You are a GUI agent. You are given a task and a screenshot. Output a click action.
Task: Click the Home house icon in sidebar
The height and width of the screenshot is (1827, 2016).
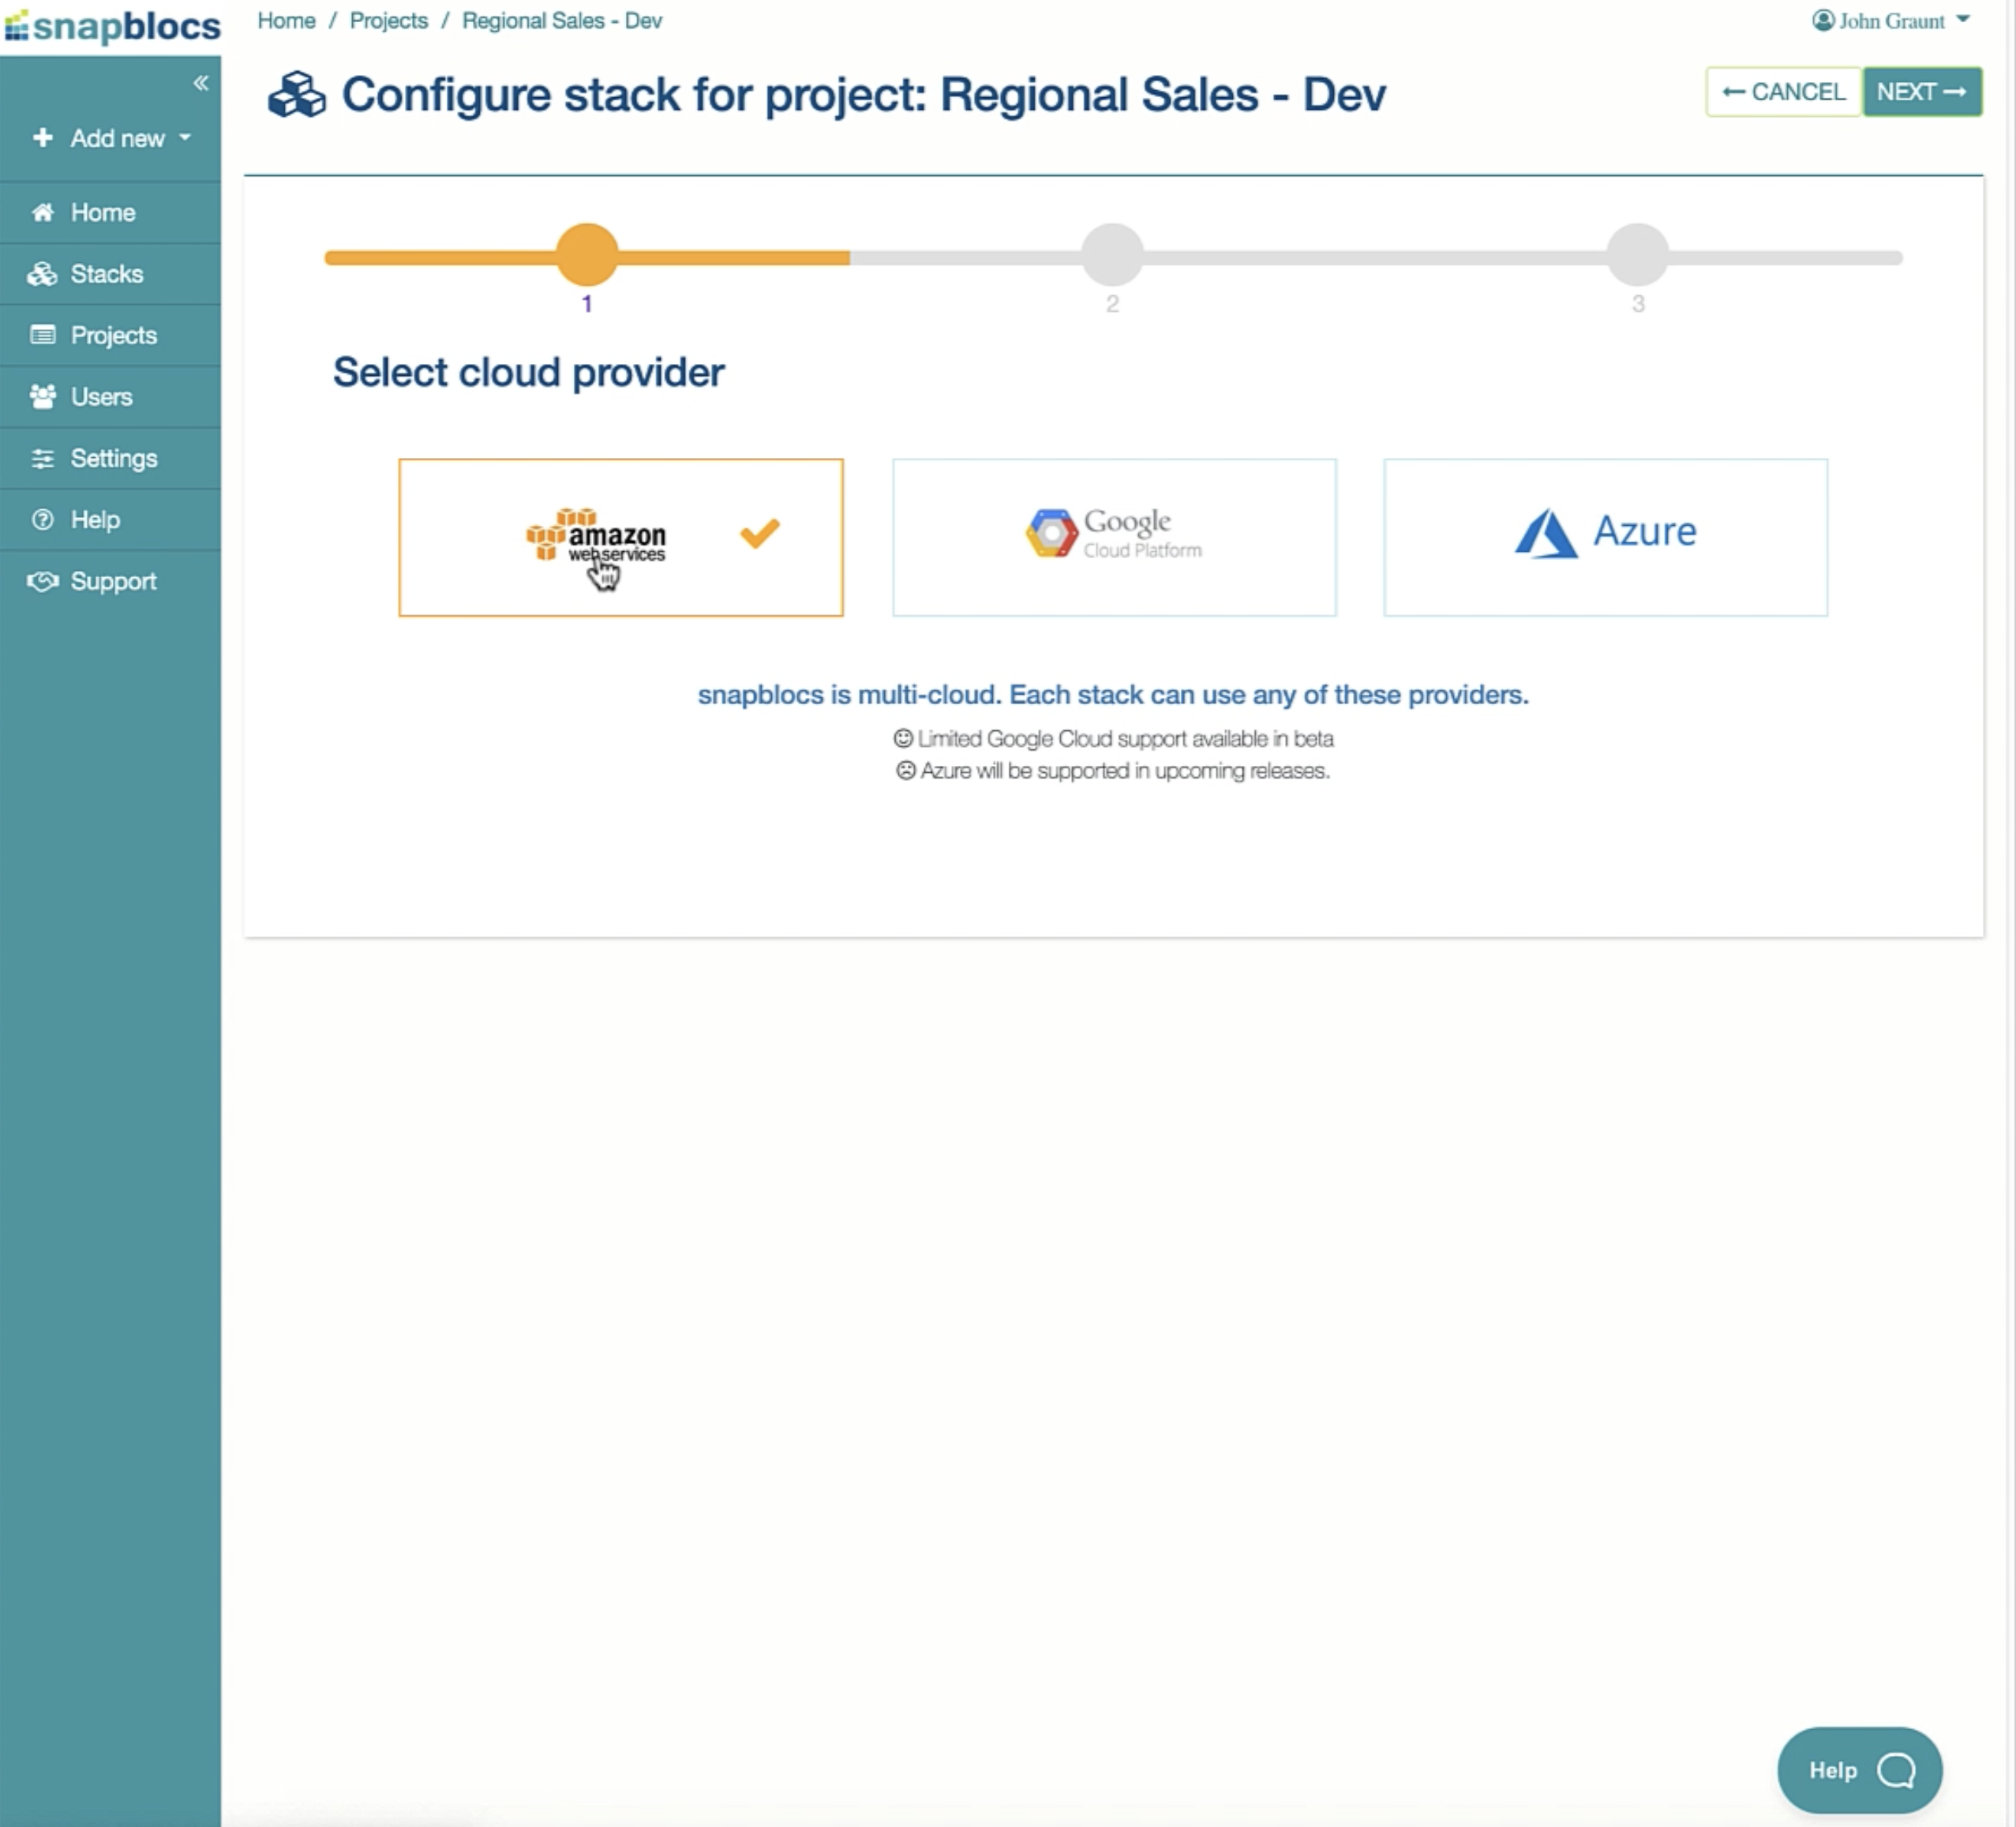click(42, 212)
